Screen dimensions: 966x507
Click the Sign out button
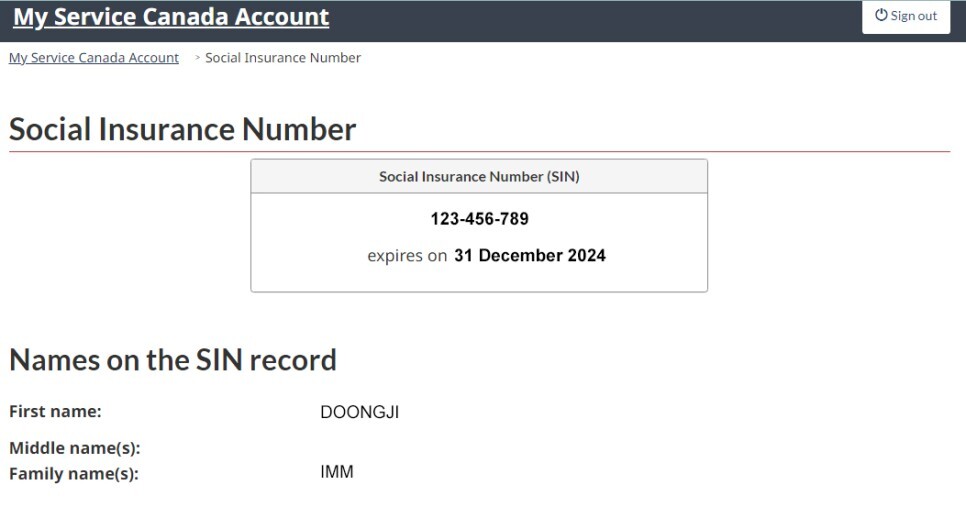point(906,16)
